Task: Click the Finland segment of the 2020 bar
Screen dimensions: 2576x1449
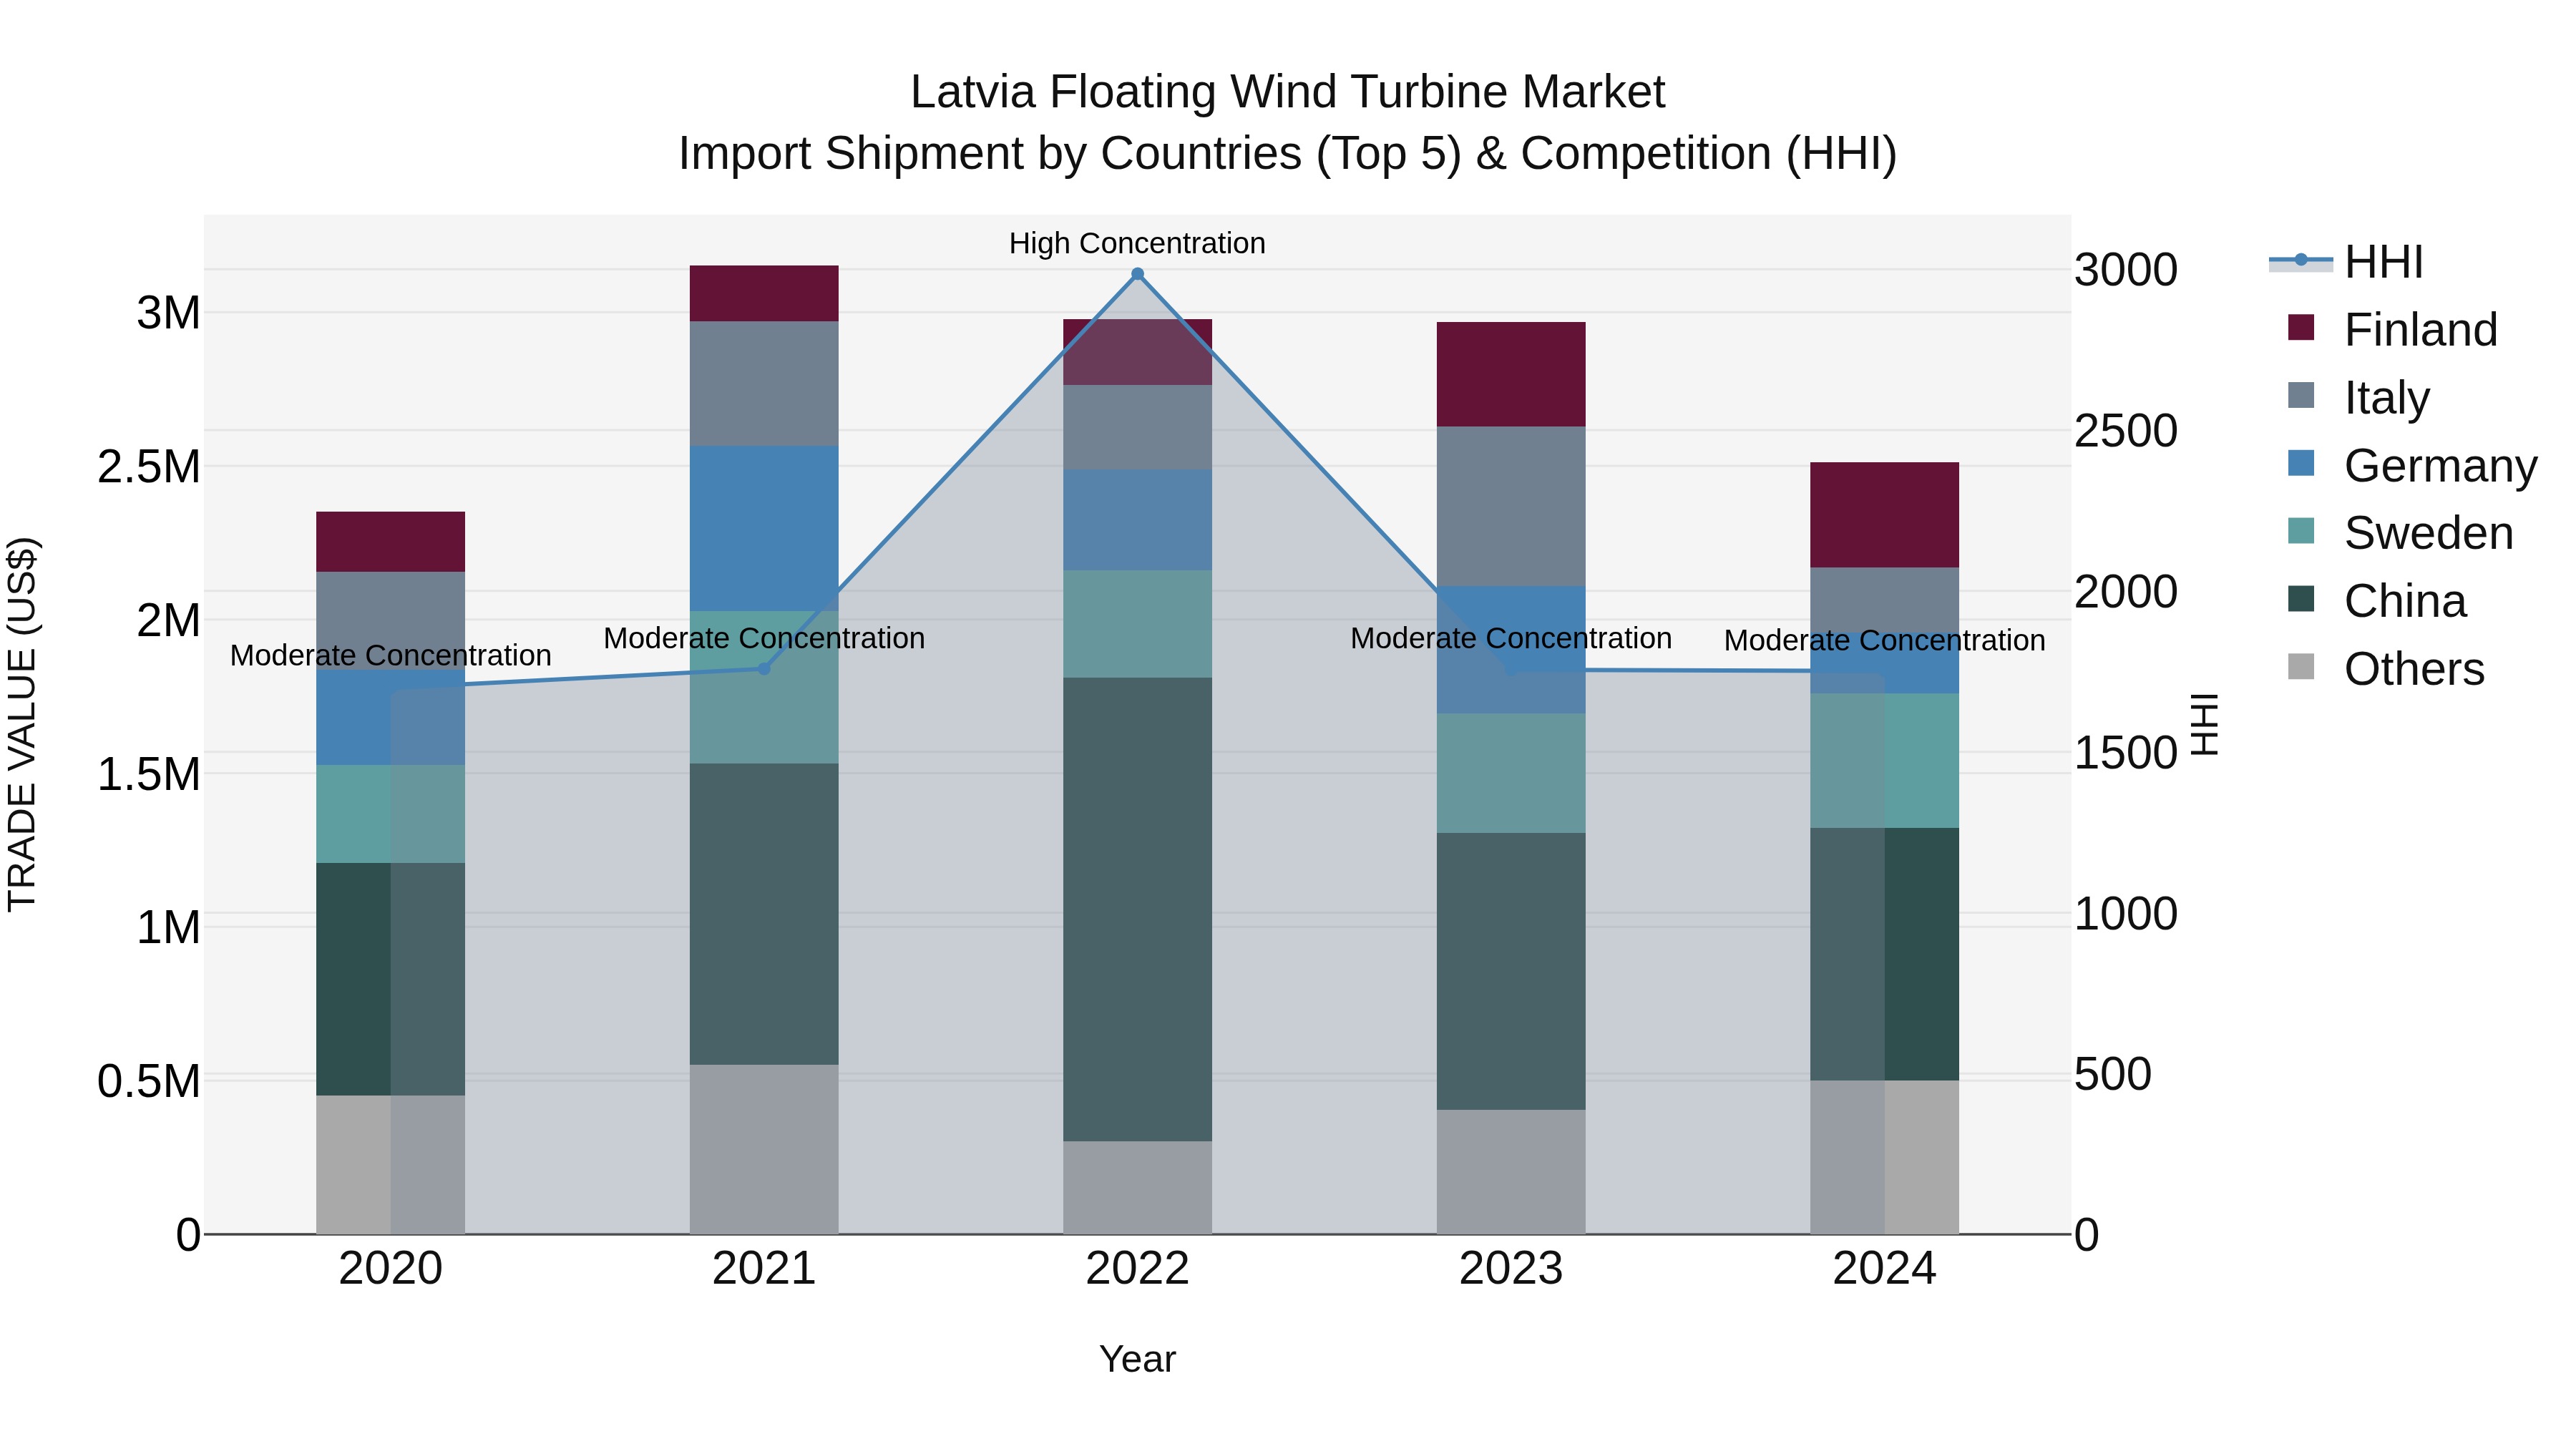Action: (x=391, y=542)
